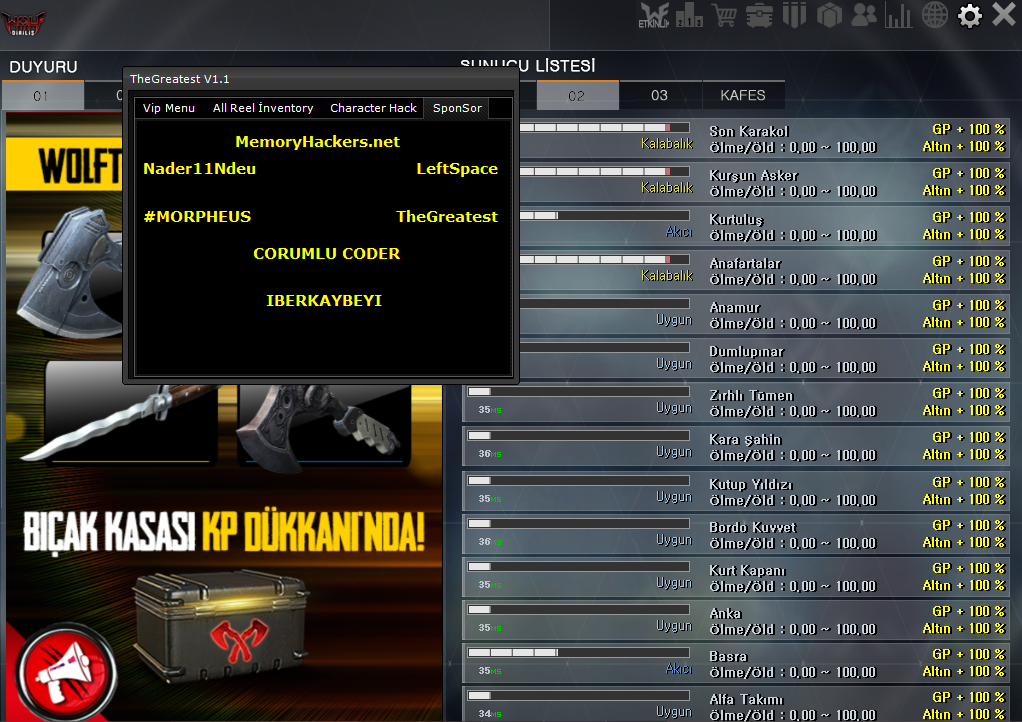
Task: Switch to Vip Menu tab
Action: [169, 108]
